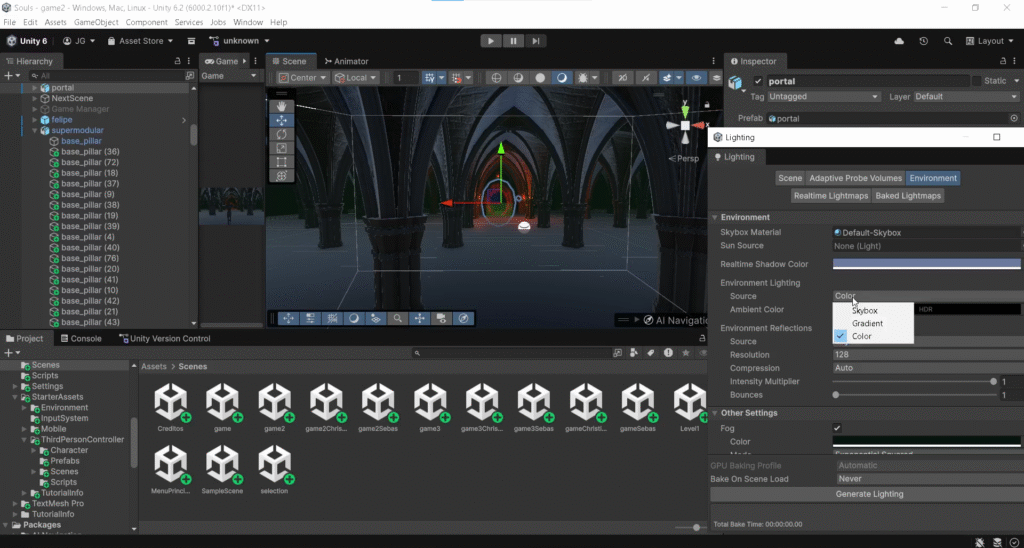Open the Tag dropdown showing Untagged
Image resolution: width=1024 pixels, height=548 pixels.
[x=823, y=97]
